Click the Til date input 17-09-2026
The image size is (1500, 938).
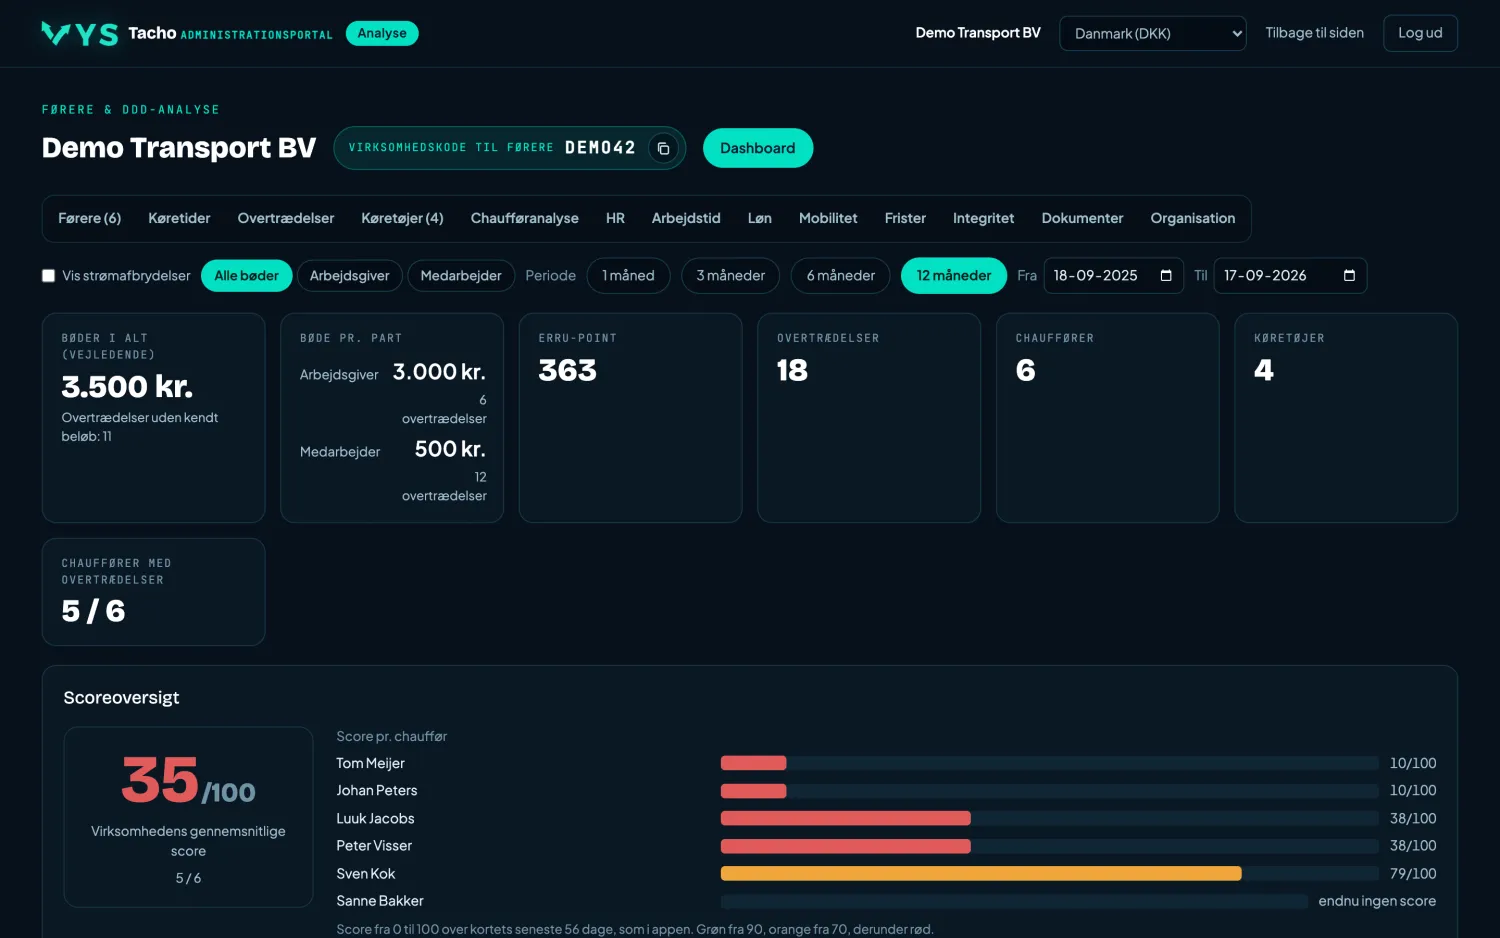1289,276
